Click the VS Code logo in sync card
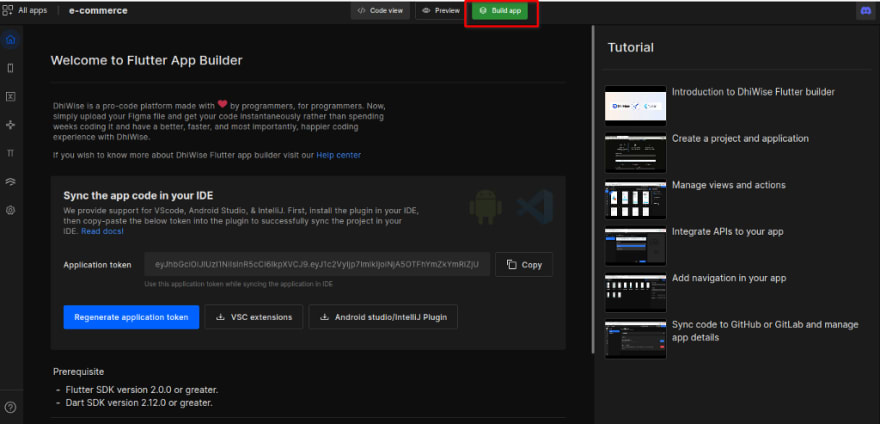The height and width of the screenshot is (424, 880). [535, 207]
